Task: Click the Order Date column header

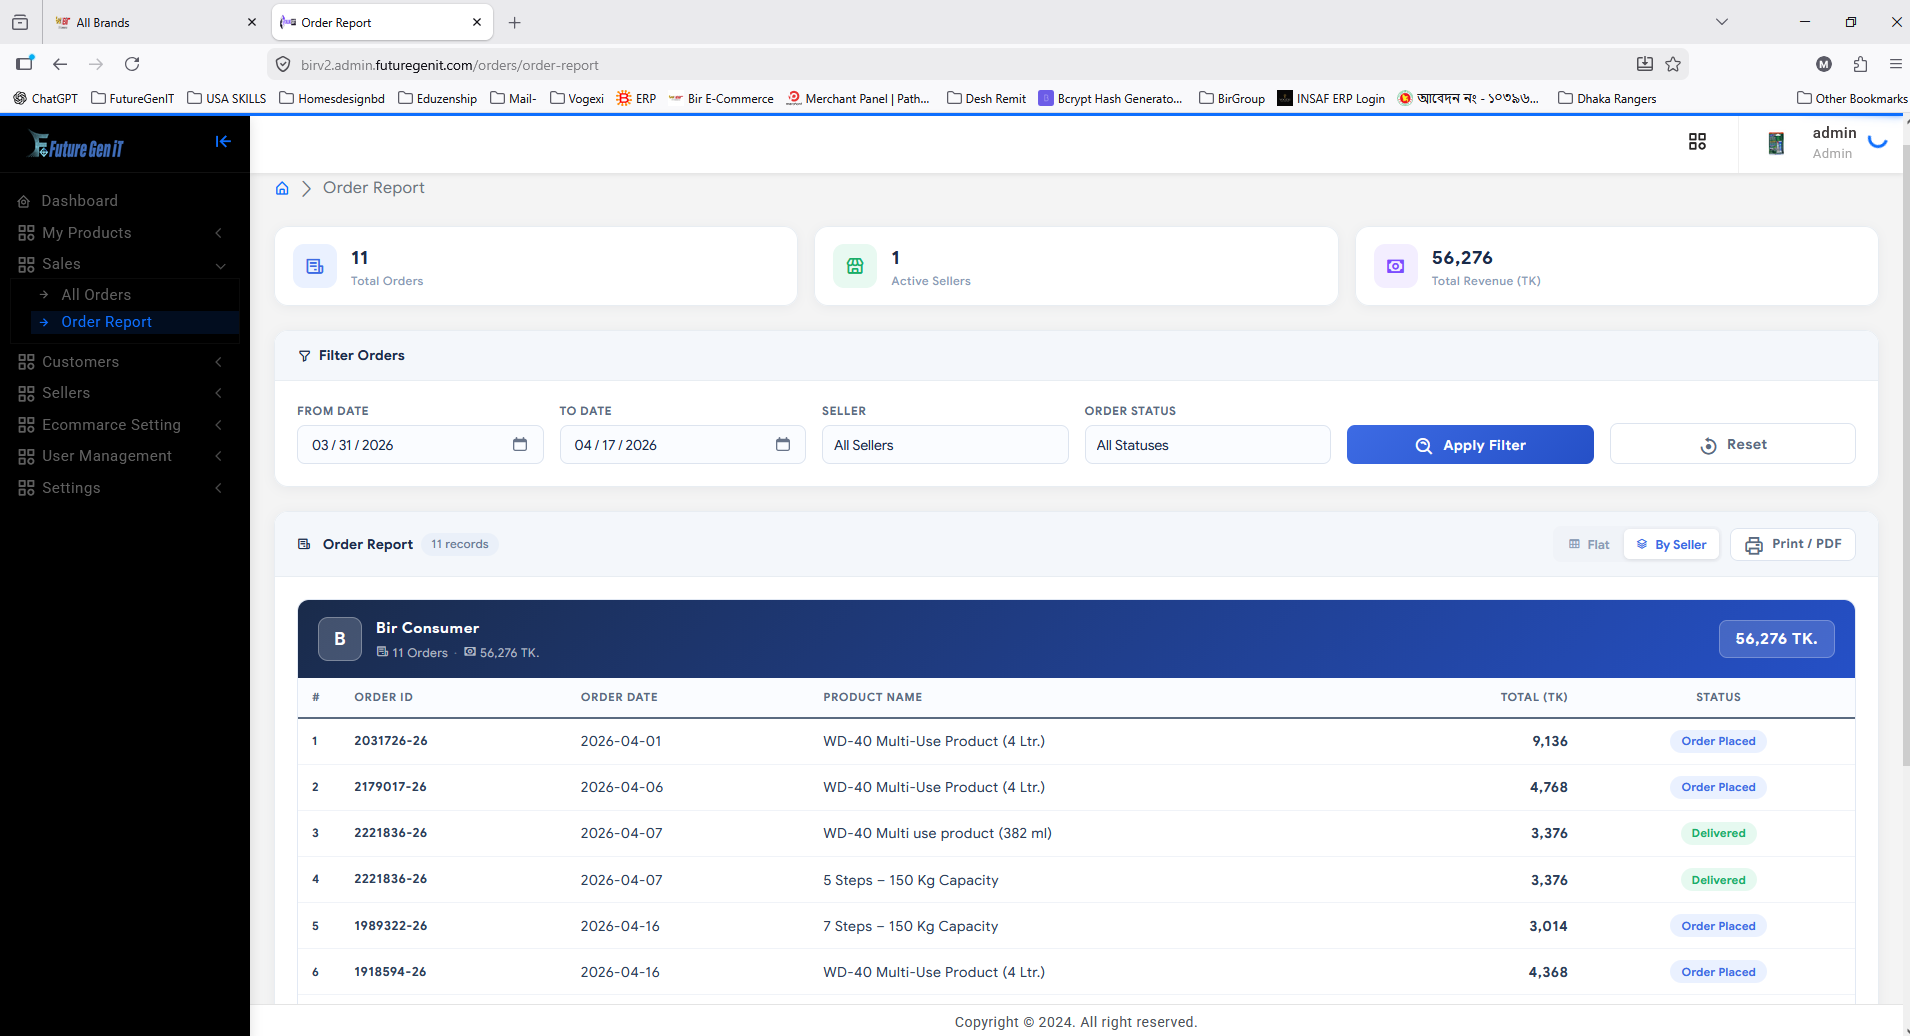Action: pyautogui.click(x=619, y=697)
